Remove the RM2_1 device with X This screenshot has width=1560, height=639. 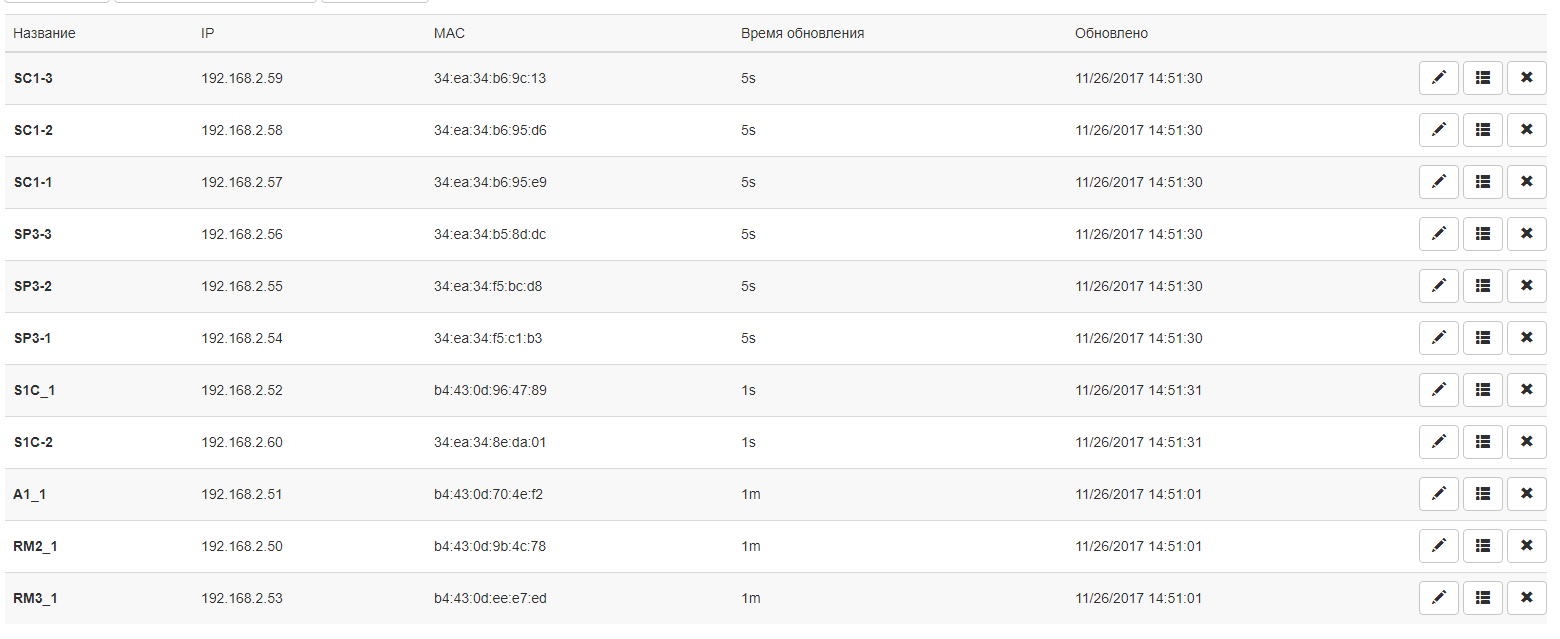click(1526, 546)
